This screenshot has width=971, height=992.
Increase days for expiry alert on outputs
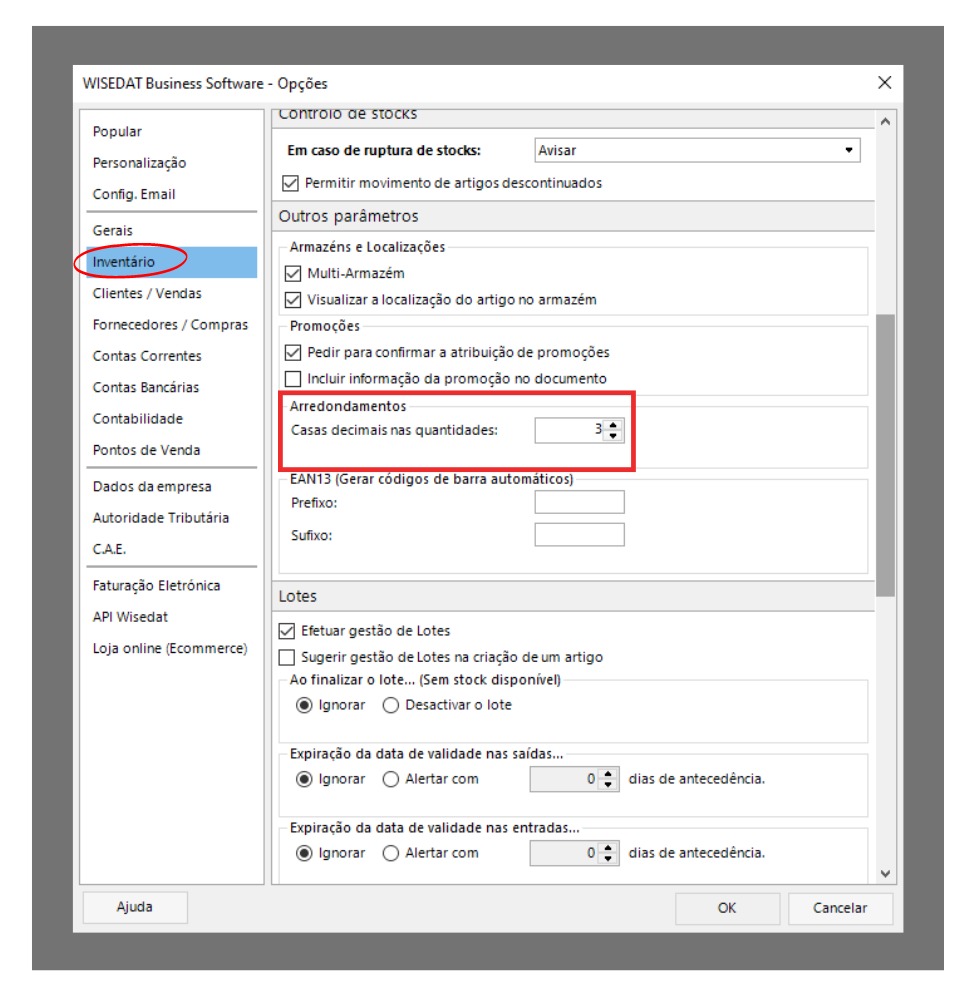click(608, 774)
